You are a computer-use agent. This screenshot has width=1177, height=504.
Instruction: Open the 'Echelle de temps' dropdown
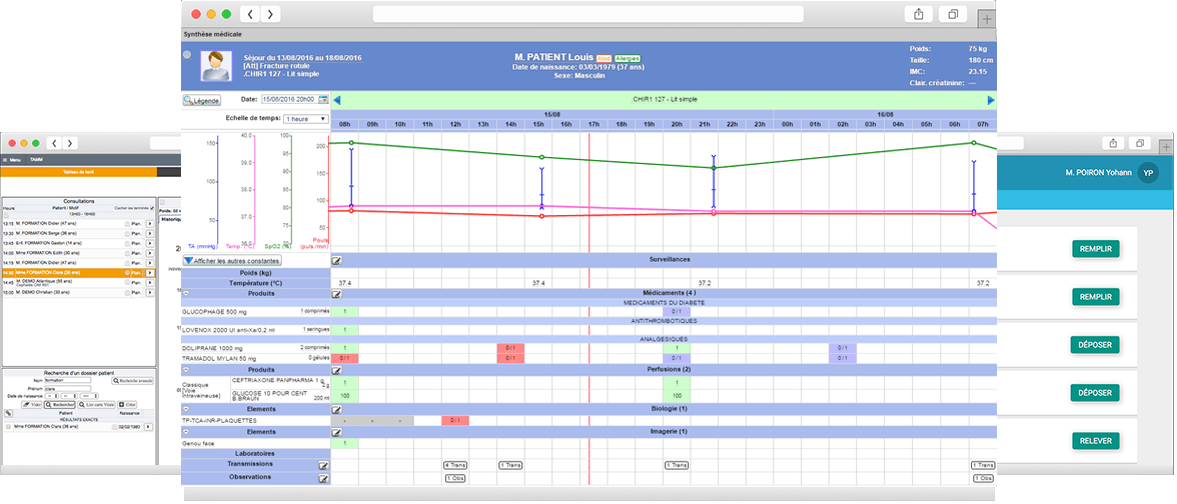[306, 118]
